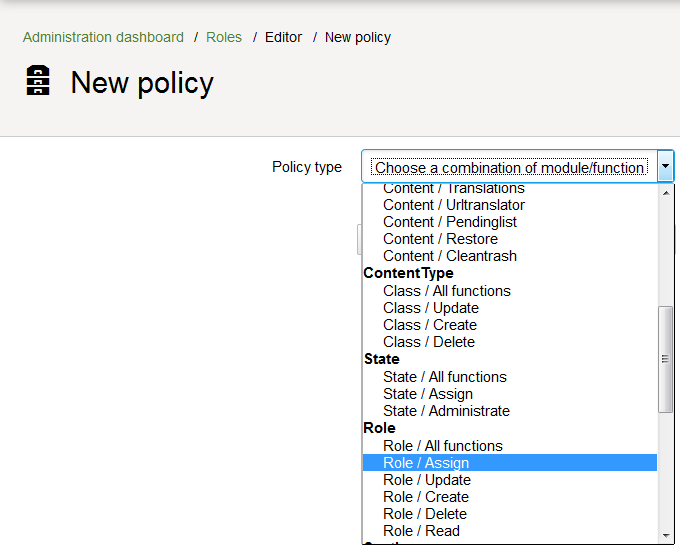This screenshot has width=680, height=548.
Task: Choose Content / Cleantrash from list
Action: point(510,256)
